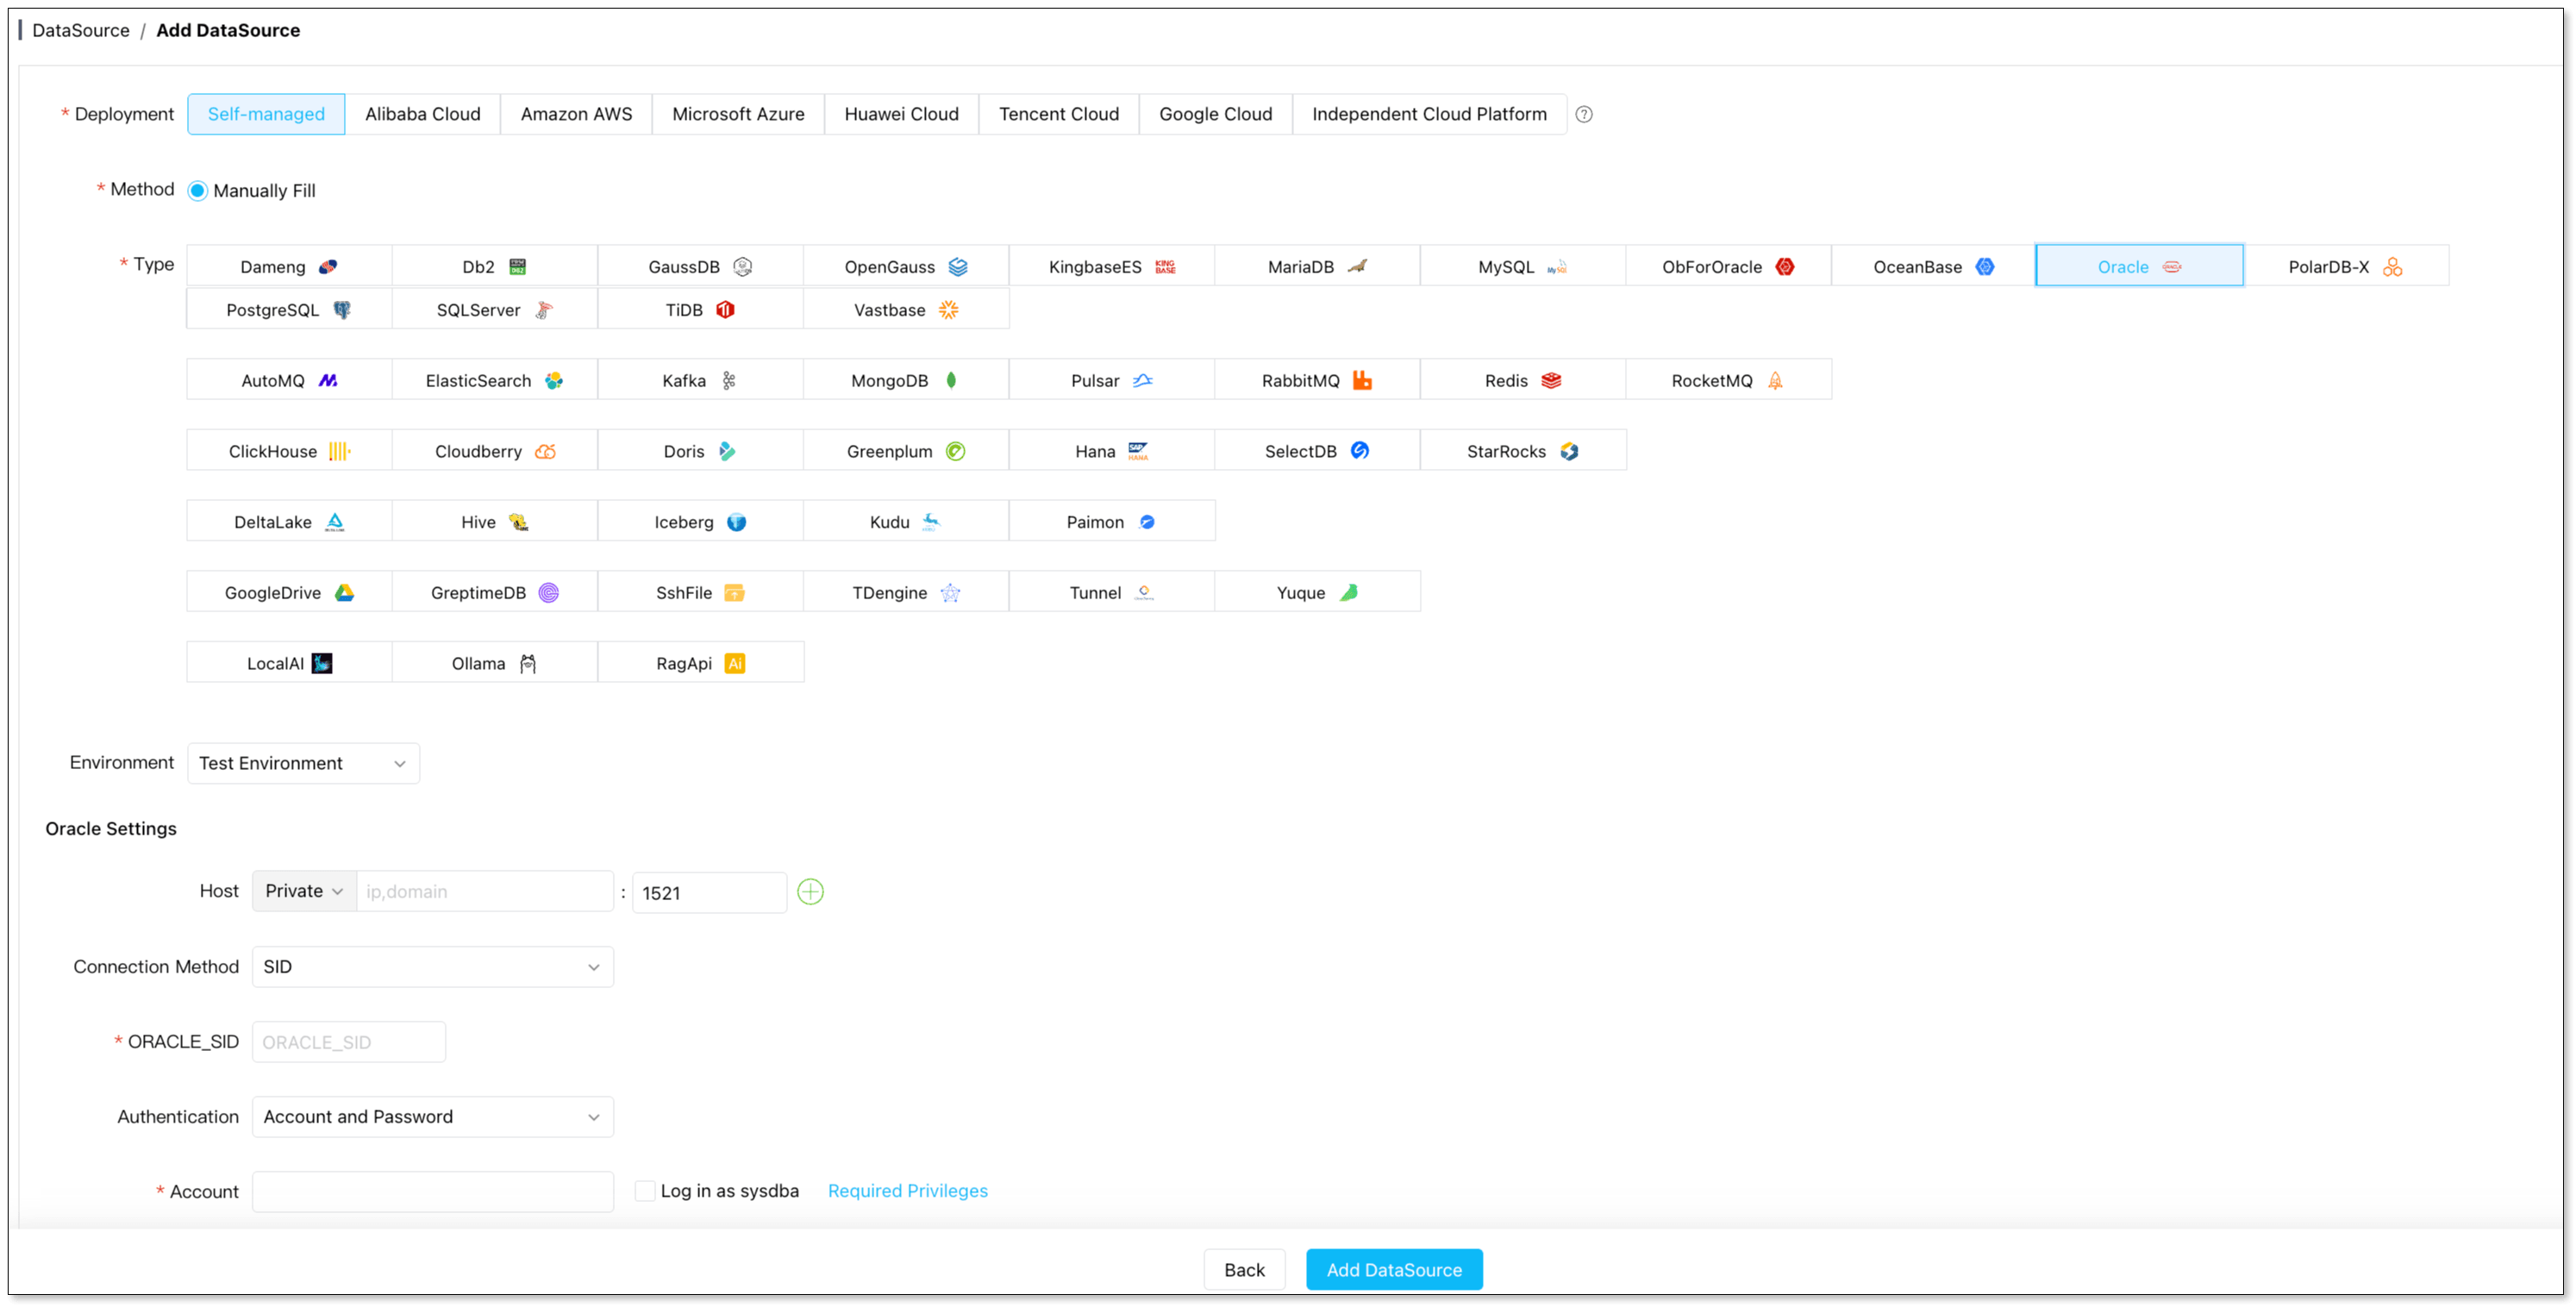Open the Required Privileges link

tap(907, 1190)
